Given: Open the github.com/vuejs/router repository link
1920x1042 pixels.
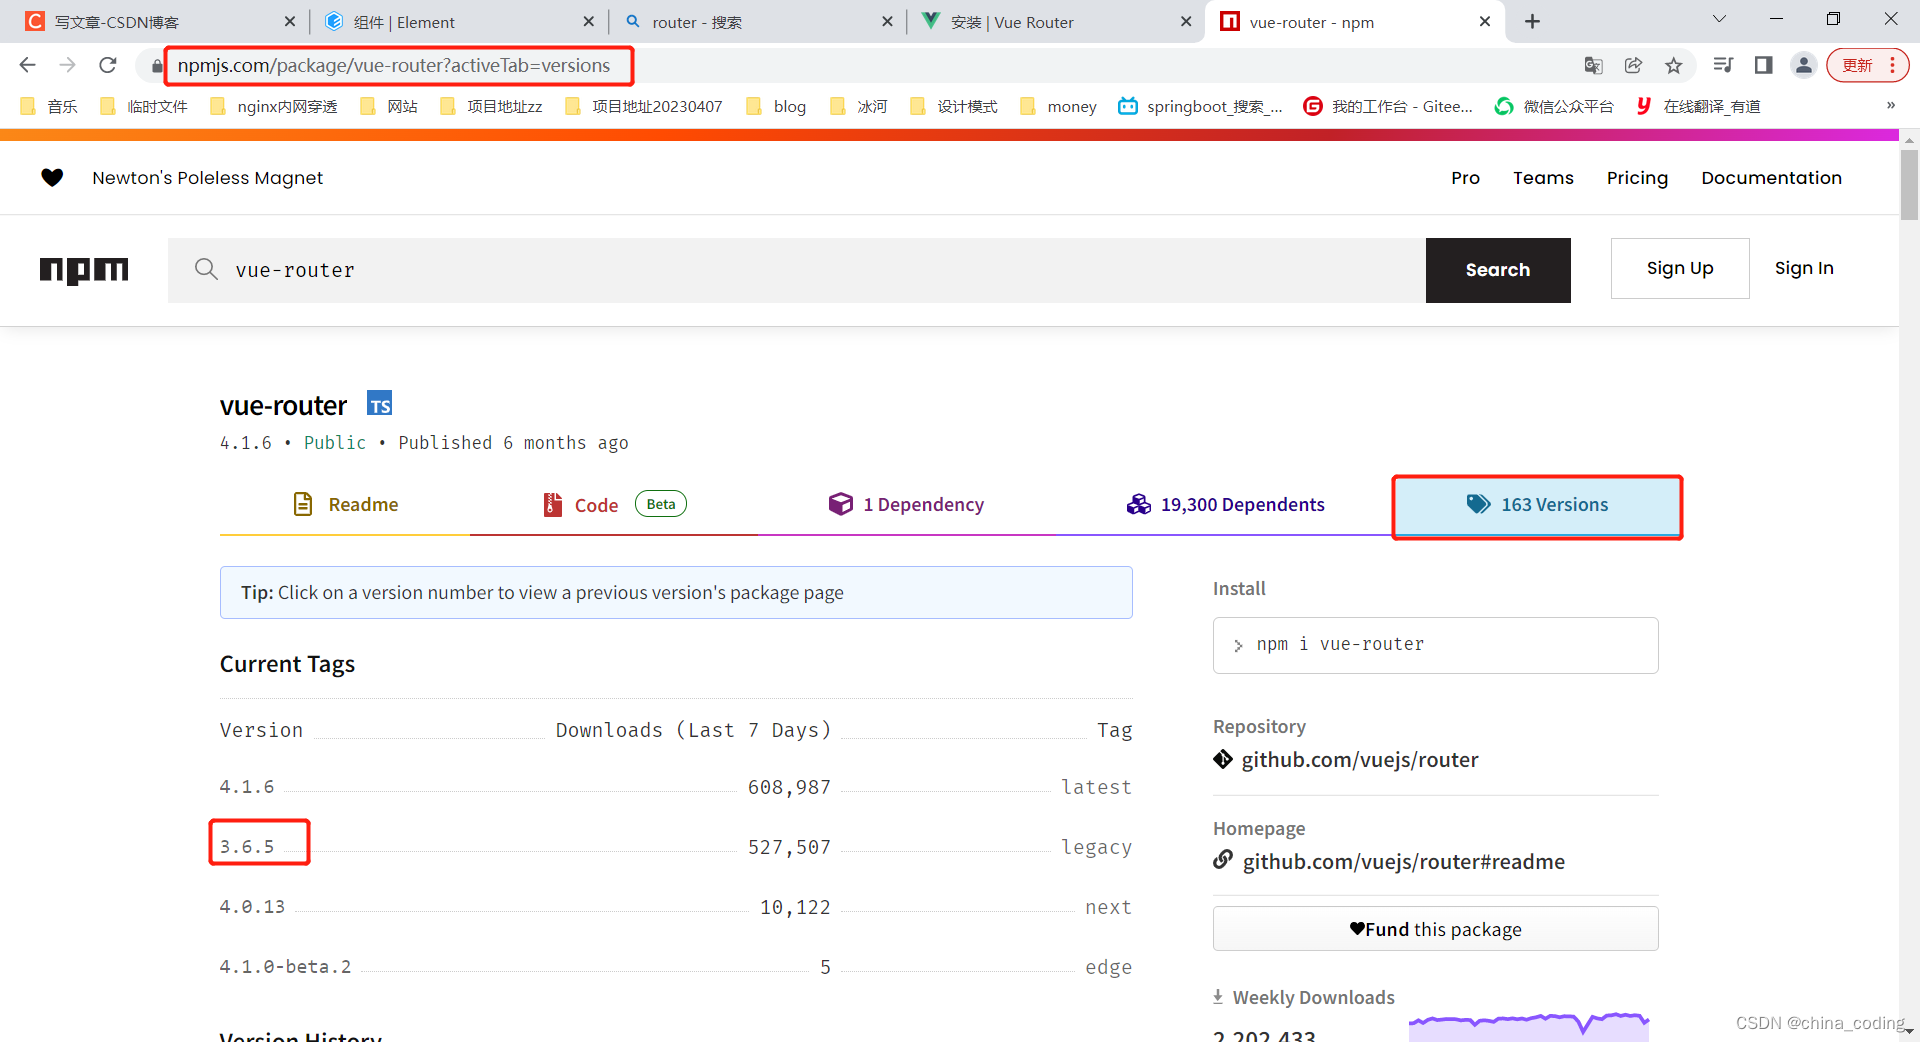Looking at the screenshot, I should (x=1359, y=760).
